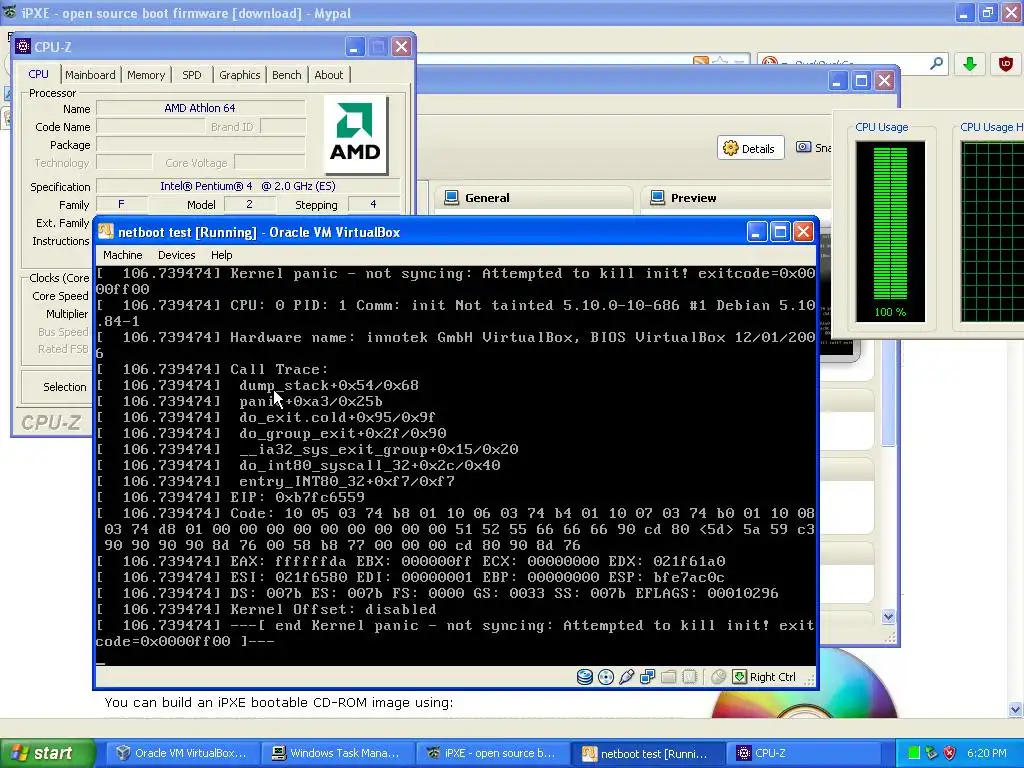Screen dimensions: 1024x768
Task: Switch to the Memory tab in CPU-Z
Action: 146,74
